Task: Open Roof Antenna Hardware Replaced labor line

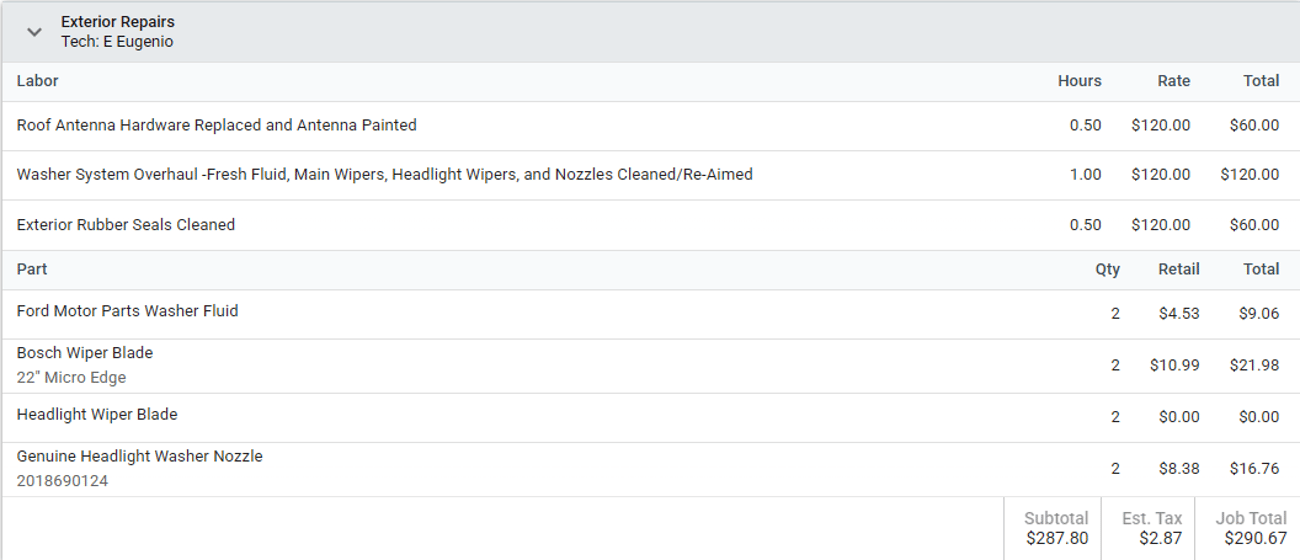Action: [x=650, y=126]
